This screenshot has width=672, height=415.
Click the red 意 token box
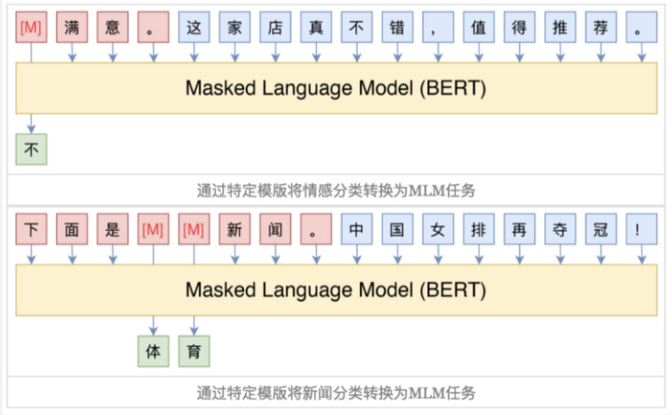click(113, 27)
